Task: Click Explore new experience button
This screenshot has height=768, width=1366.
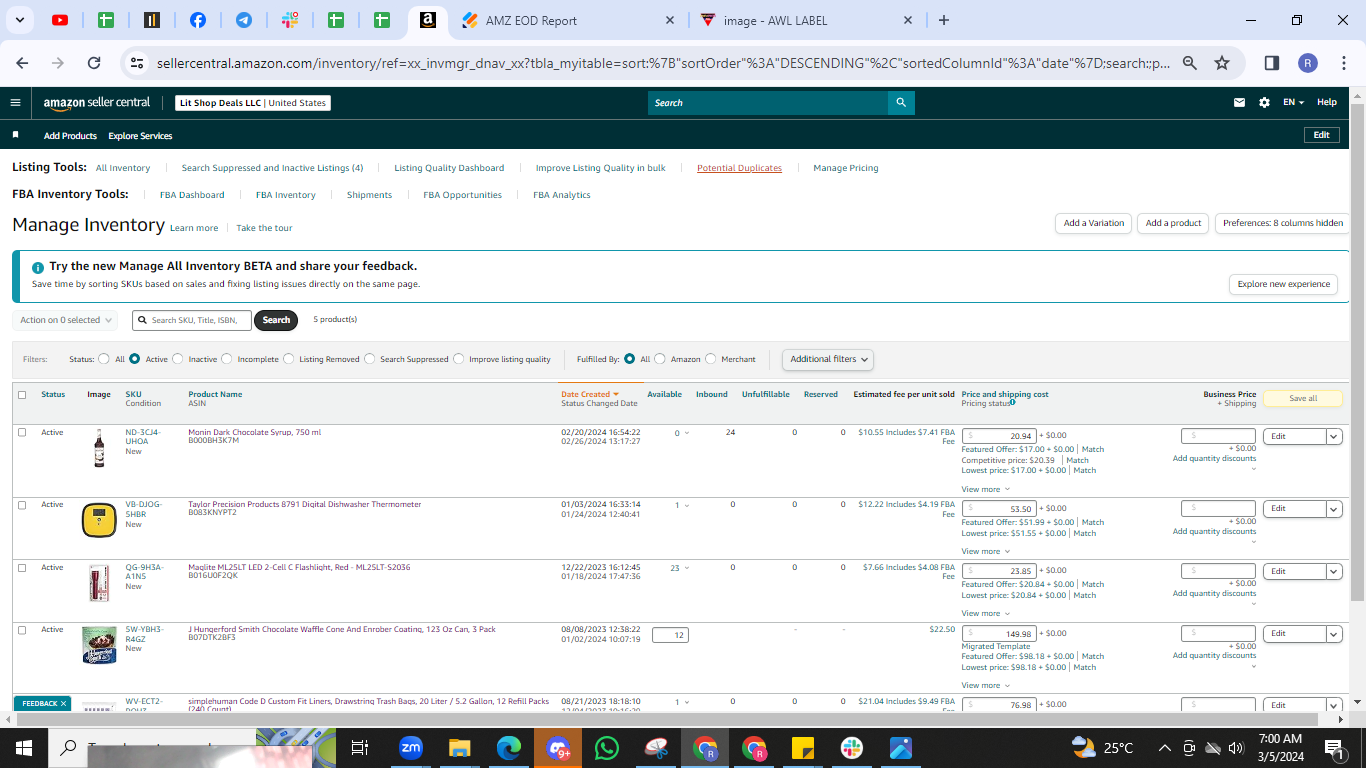Action: (x=1283, y=284)
